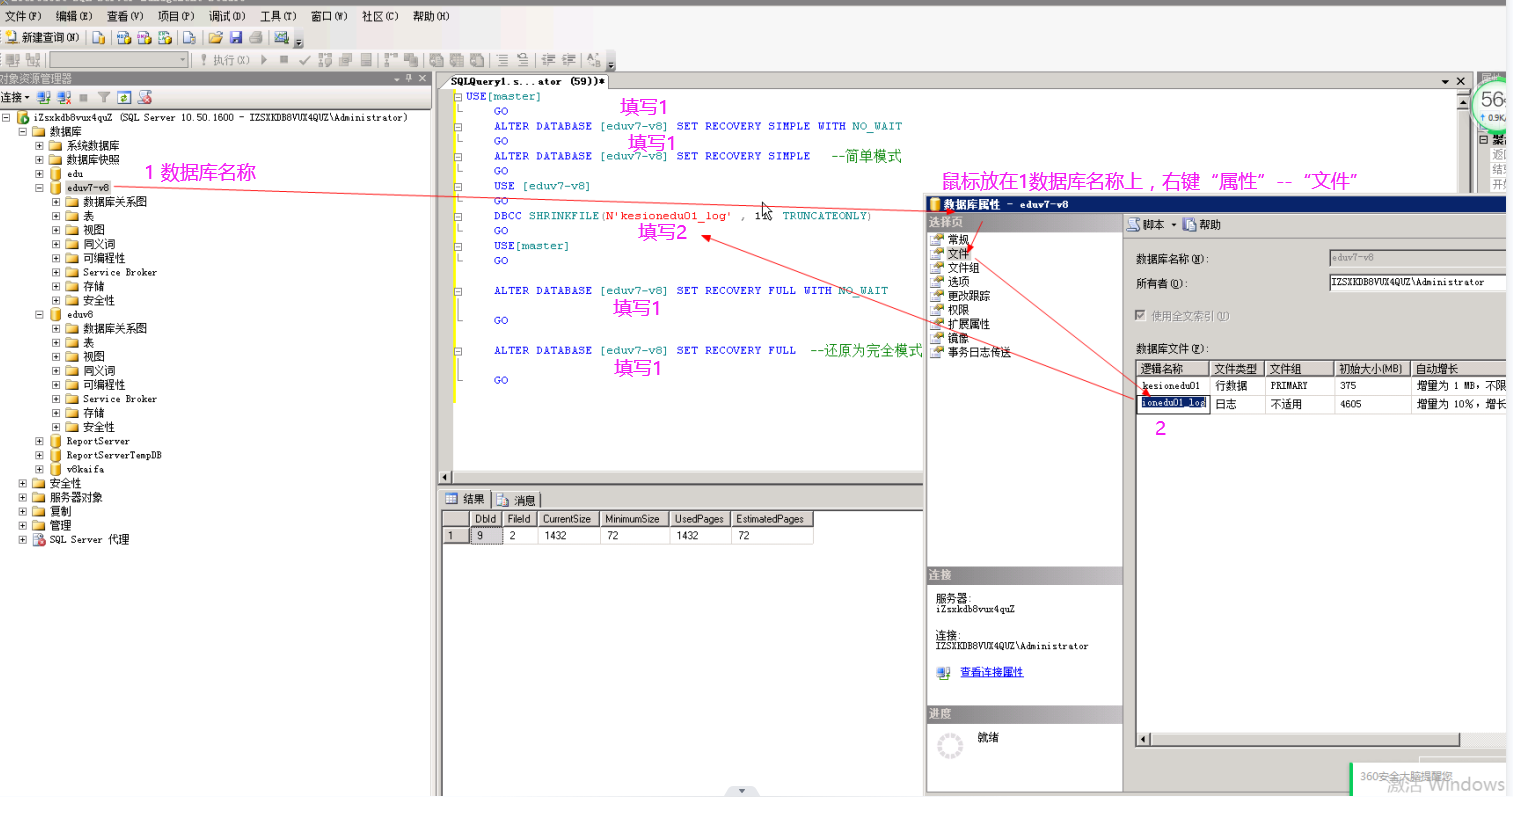1513x814 pixels.
Task: Click the 查看连接属性 link
Action: coord(991,672)
